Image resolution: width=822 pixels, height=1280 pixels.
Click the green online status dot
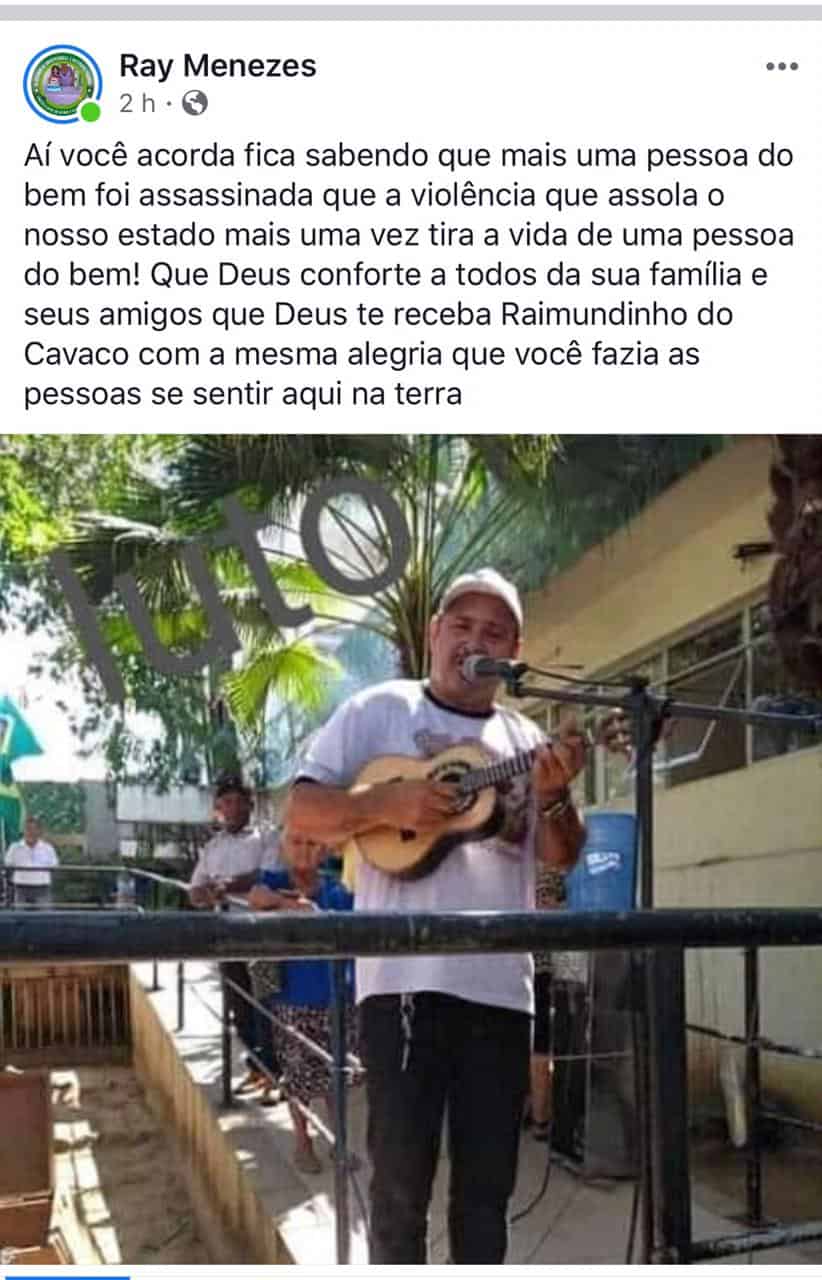(91, 111)
